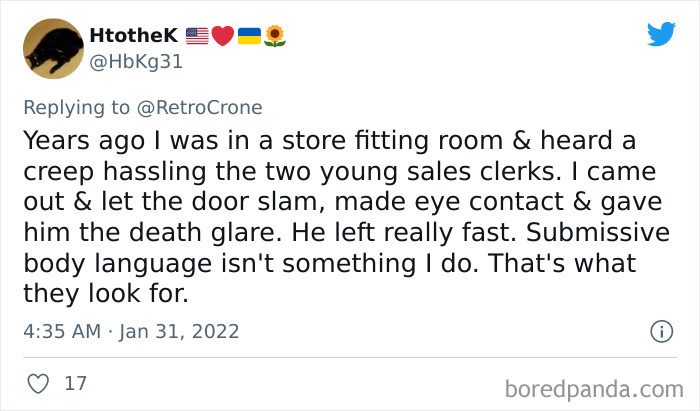The image size is (700, 411).
Task: Click the final line 'they look for.'
Action: click(106, 294)
